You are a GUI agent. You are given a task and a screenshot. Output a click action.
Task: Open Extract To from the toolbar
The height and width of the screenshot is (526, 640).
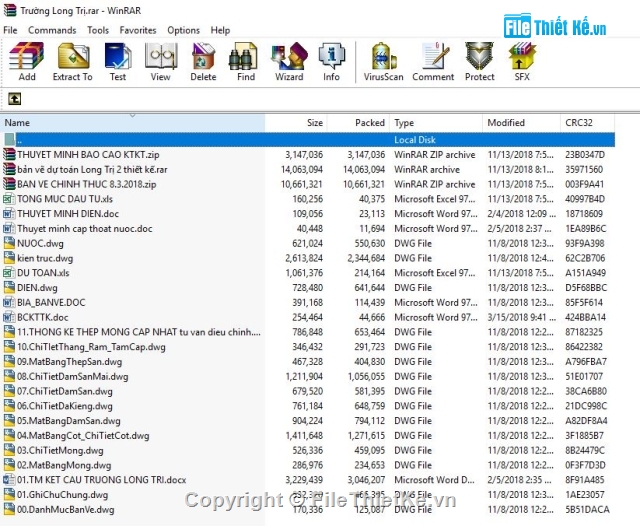(73, 62)
